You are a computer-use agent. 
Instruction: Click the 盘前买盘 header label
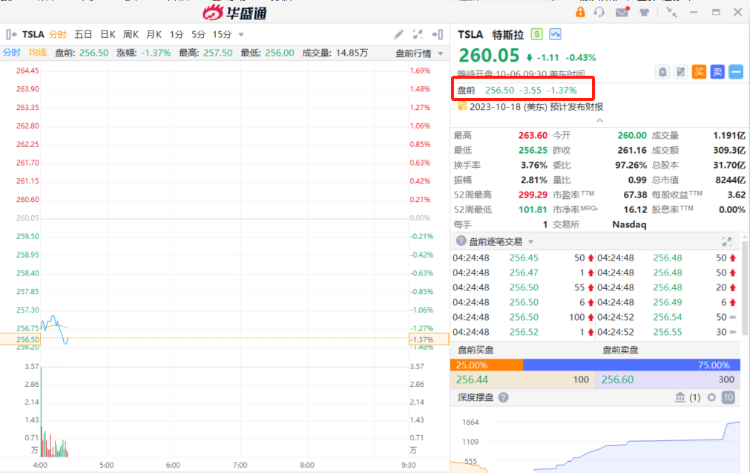click(x=475, y=350)
